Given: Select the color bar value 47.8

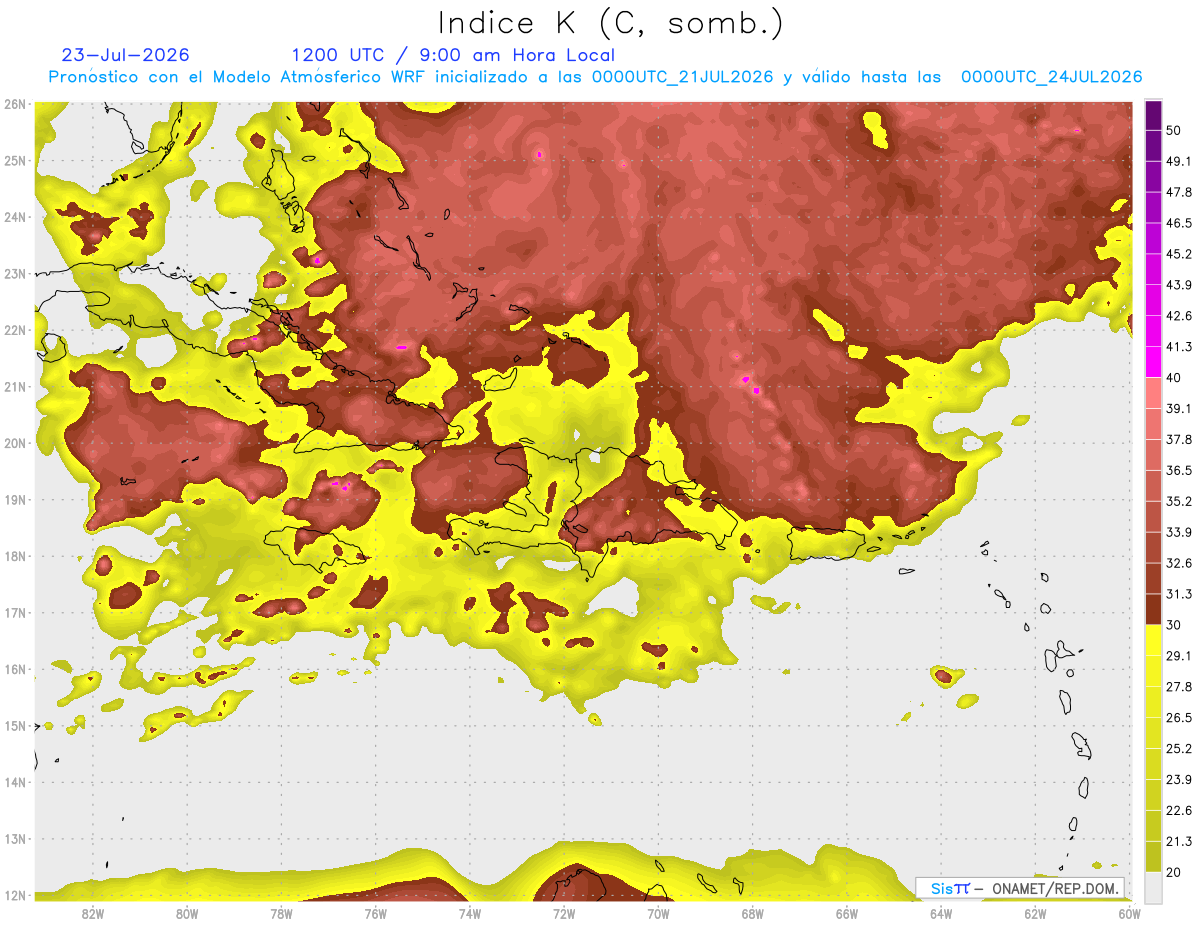Looking at the screenshot, I should 1178,192.
